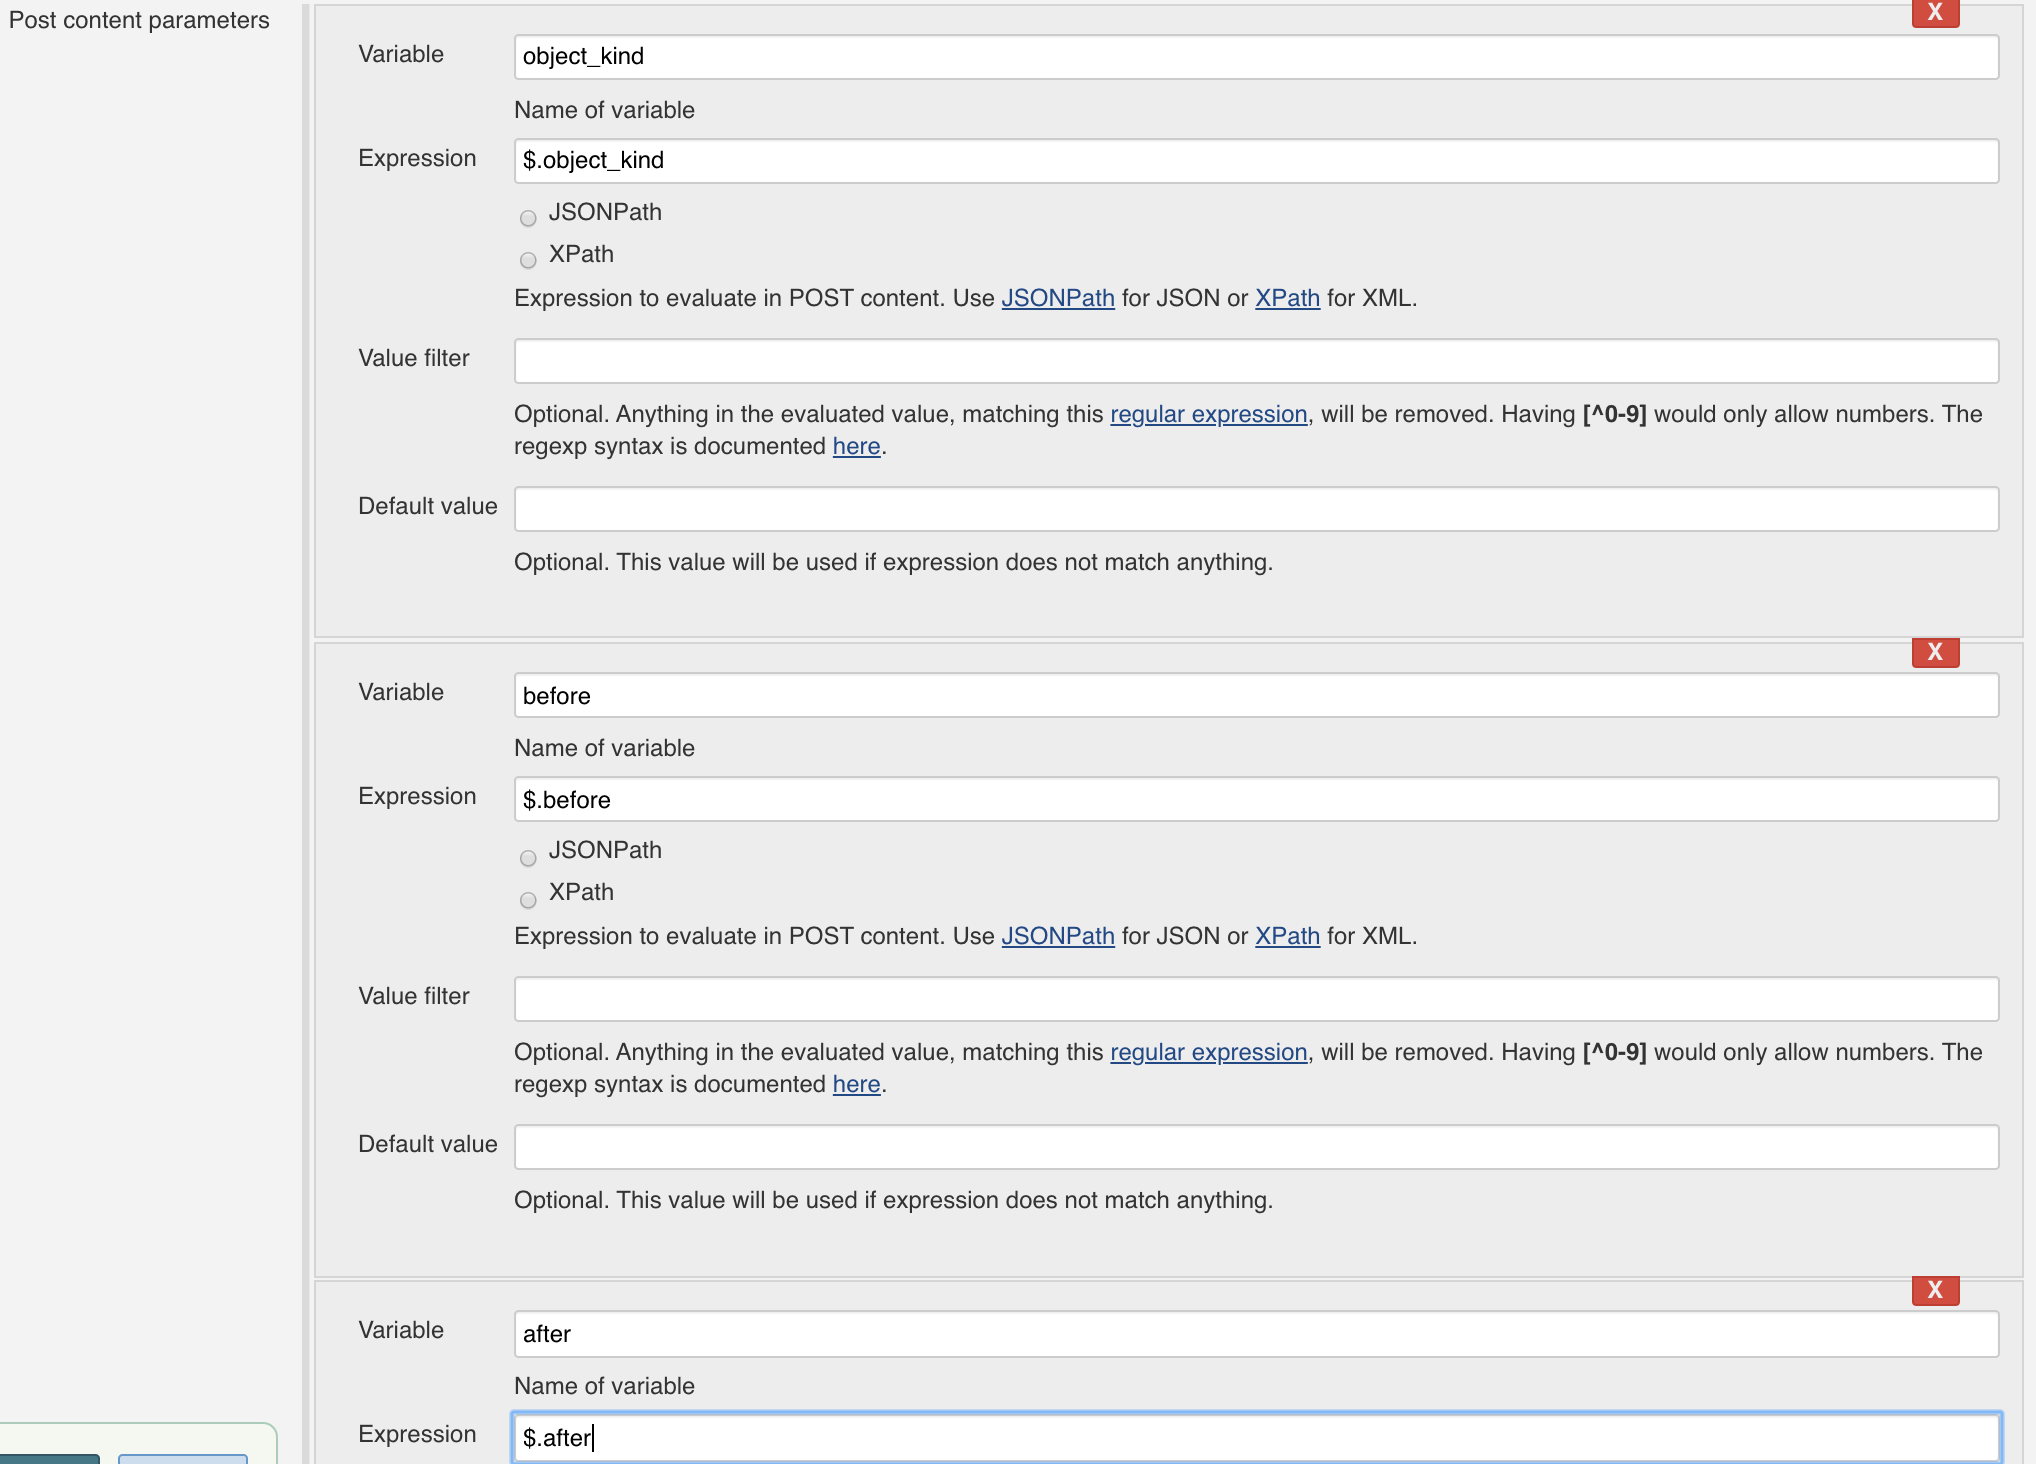Open JSONPath link in object_kind section
This screenshot has height=1464, width=2036.
(x=1058, y=298)
